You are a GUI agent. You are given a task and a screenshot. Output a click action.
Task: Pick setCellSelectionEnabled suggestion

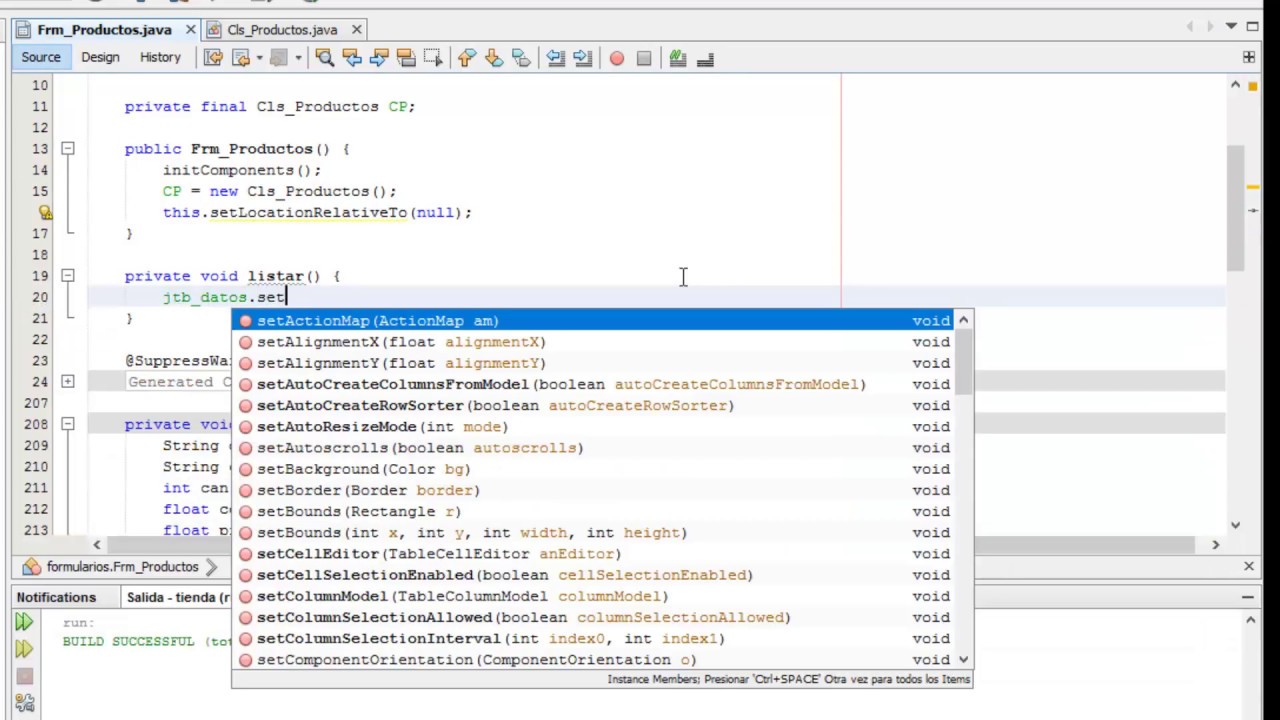[x=592, y=575]
